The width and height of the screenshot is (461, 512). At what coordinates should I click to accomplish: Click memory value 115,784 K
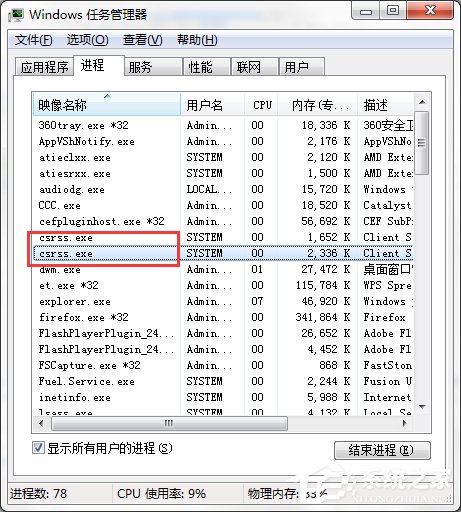[323, 285]
